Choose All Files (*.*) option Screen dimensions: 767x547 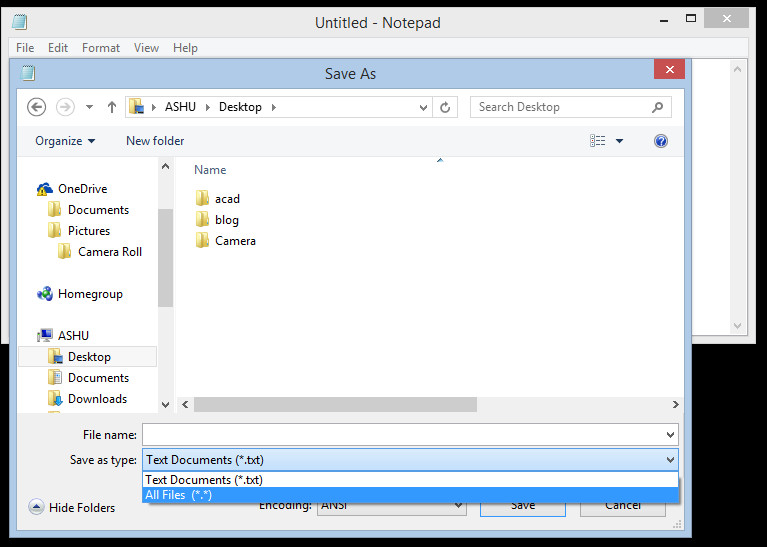(410, 495)
